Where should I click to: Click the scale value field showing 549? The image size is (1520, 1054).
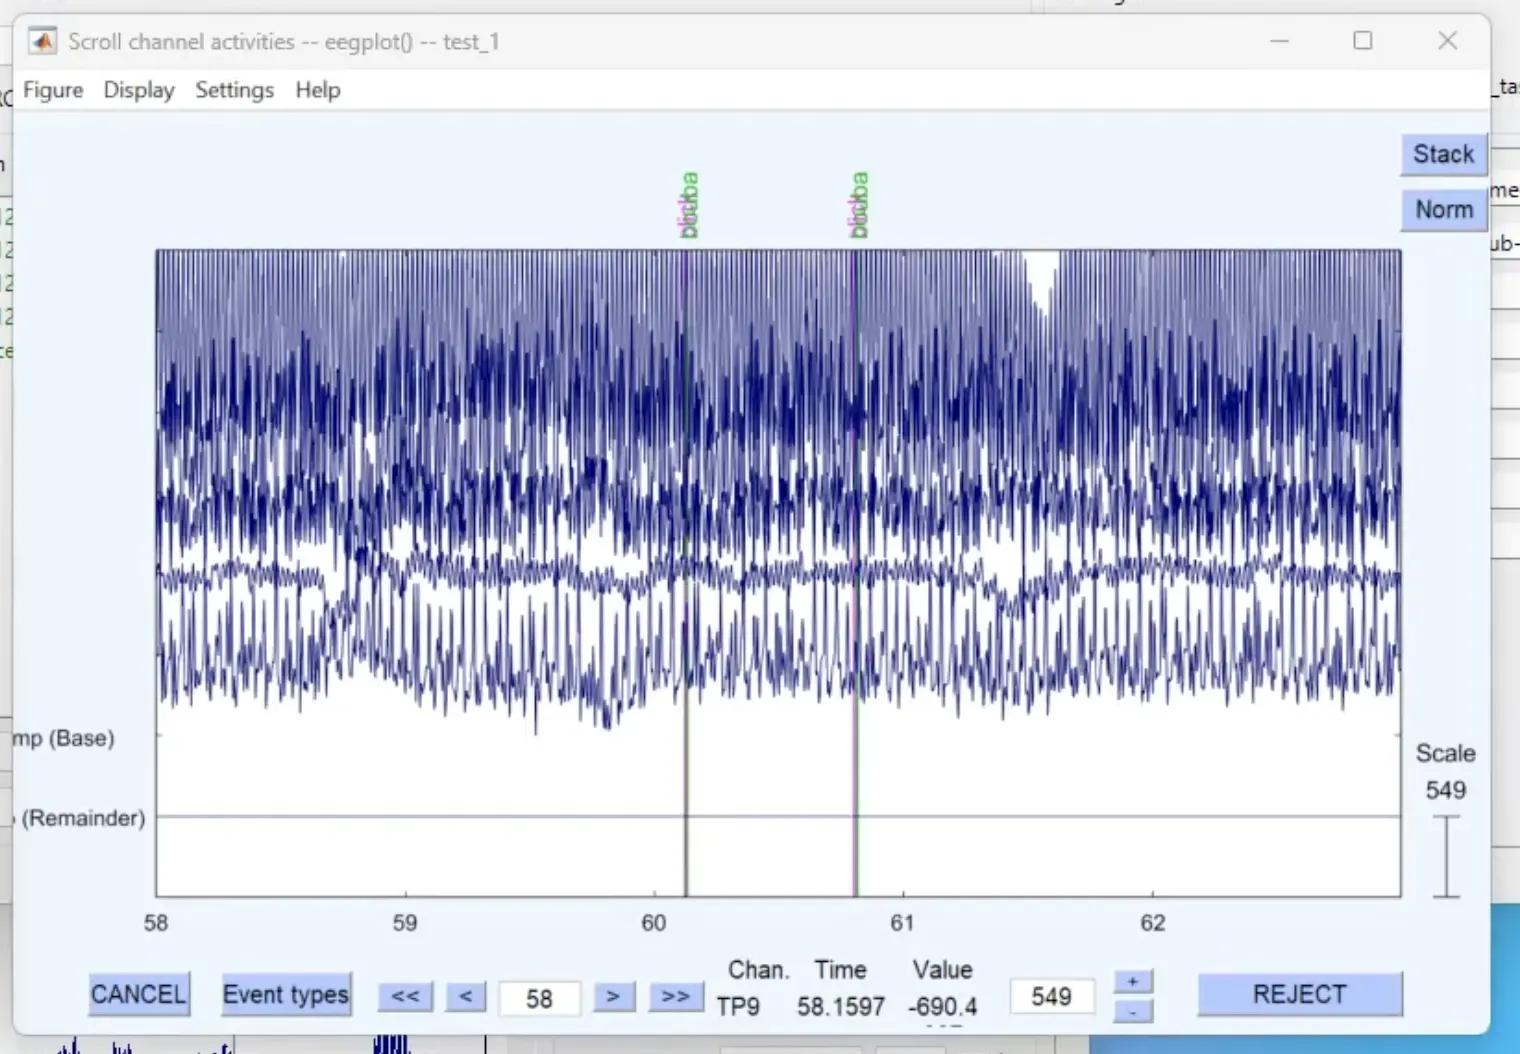1051,996
